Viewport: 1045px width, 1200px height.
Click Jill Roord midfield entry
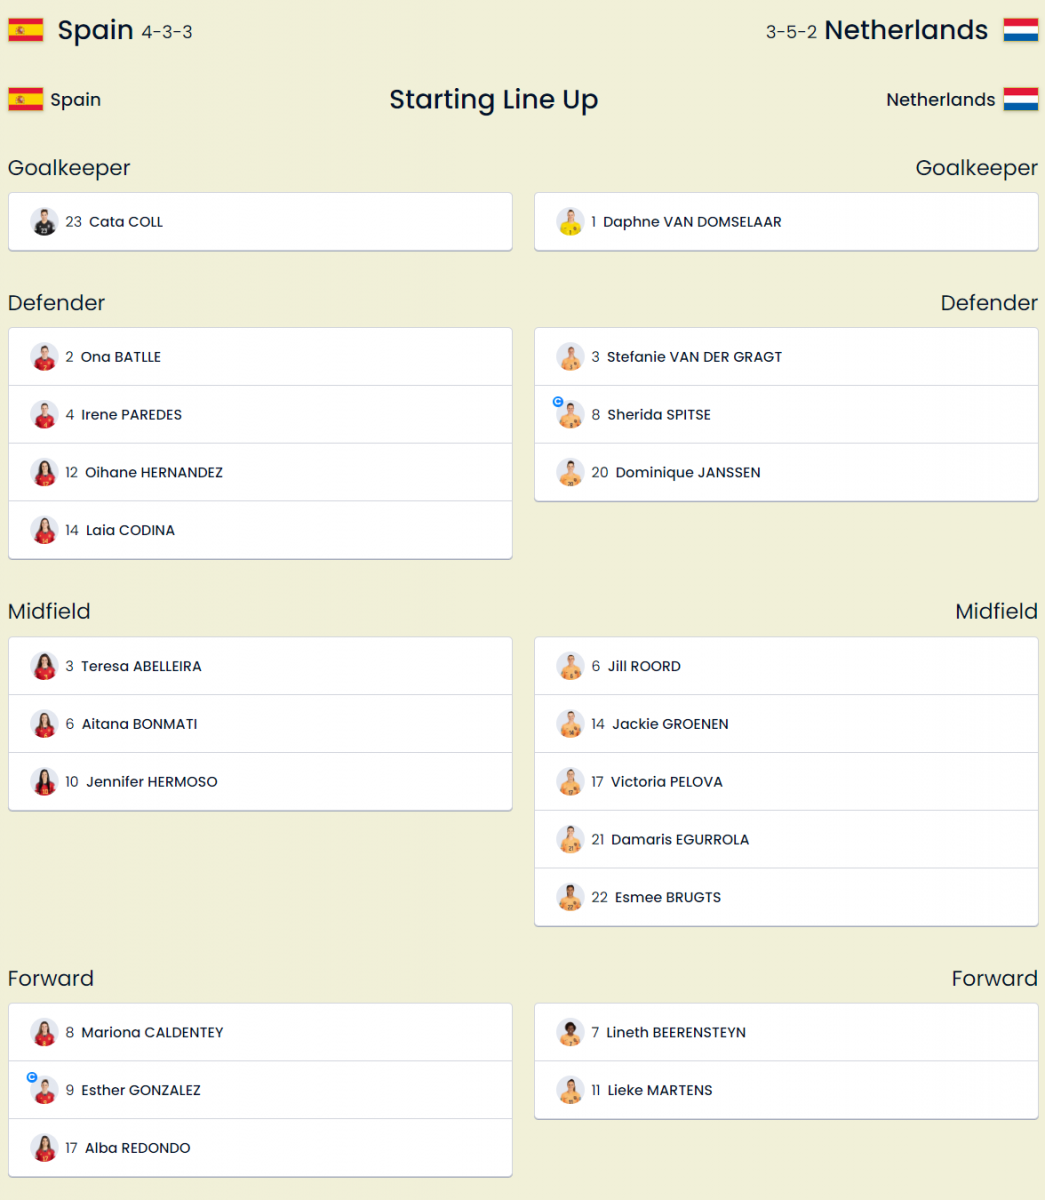[x=786, y=666]
